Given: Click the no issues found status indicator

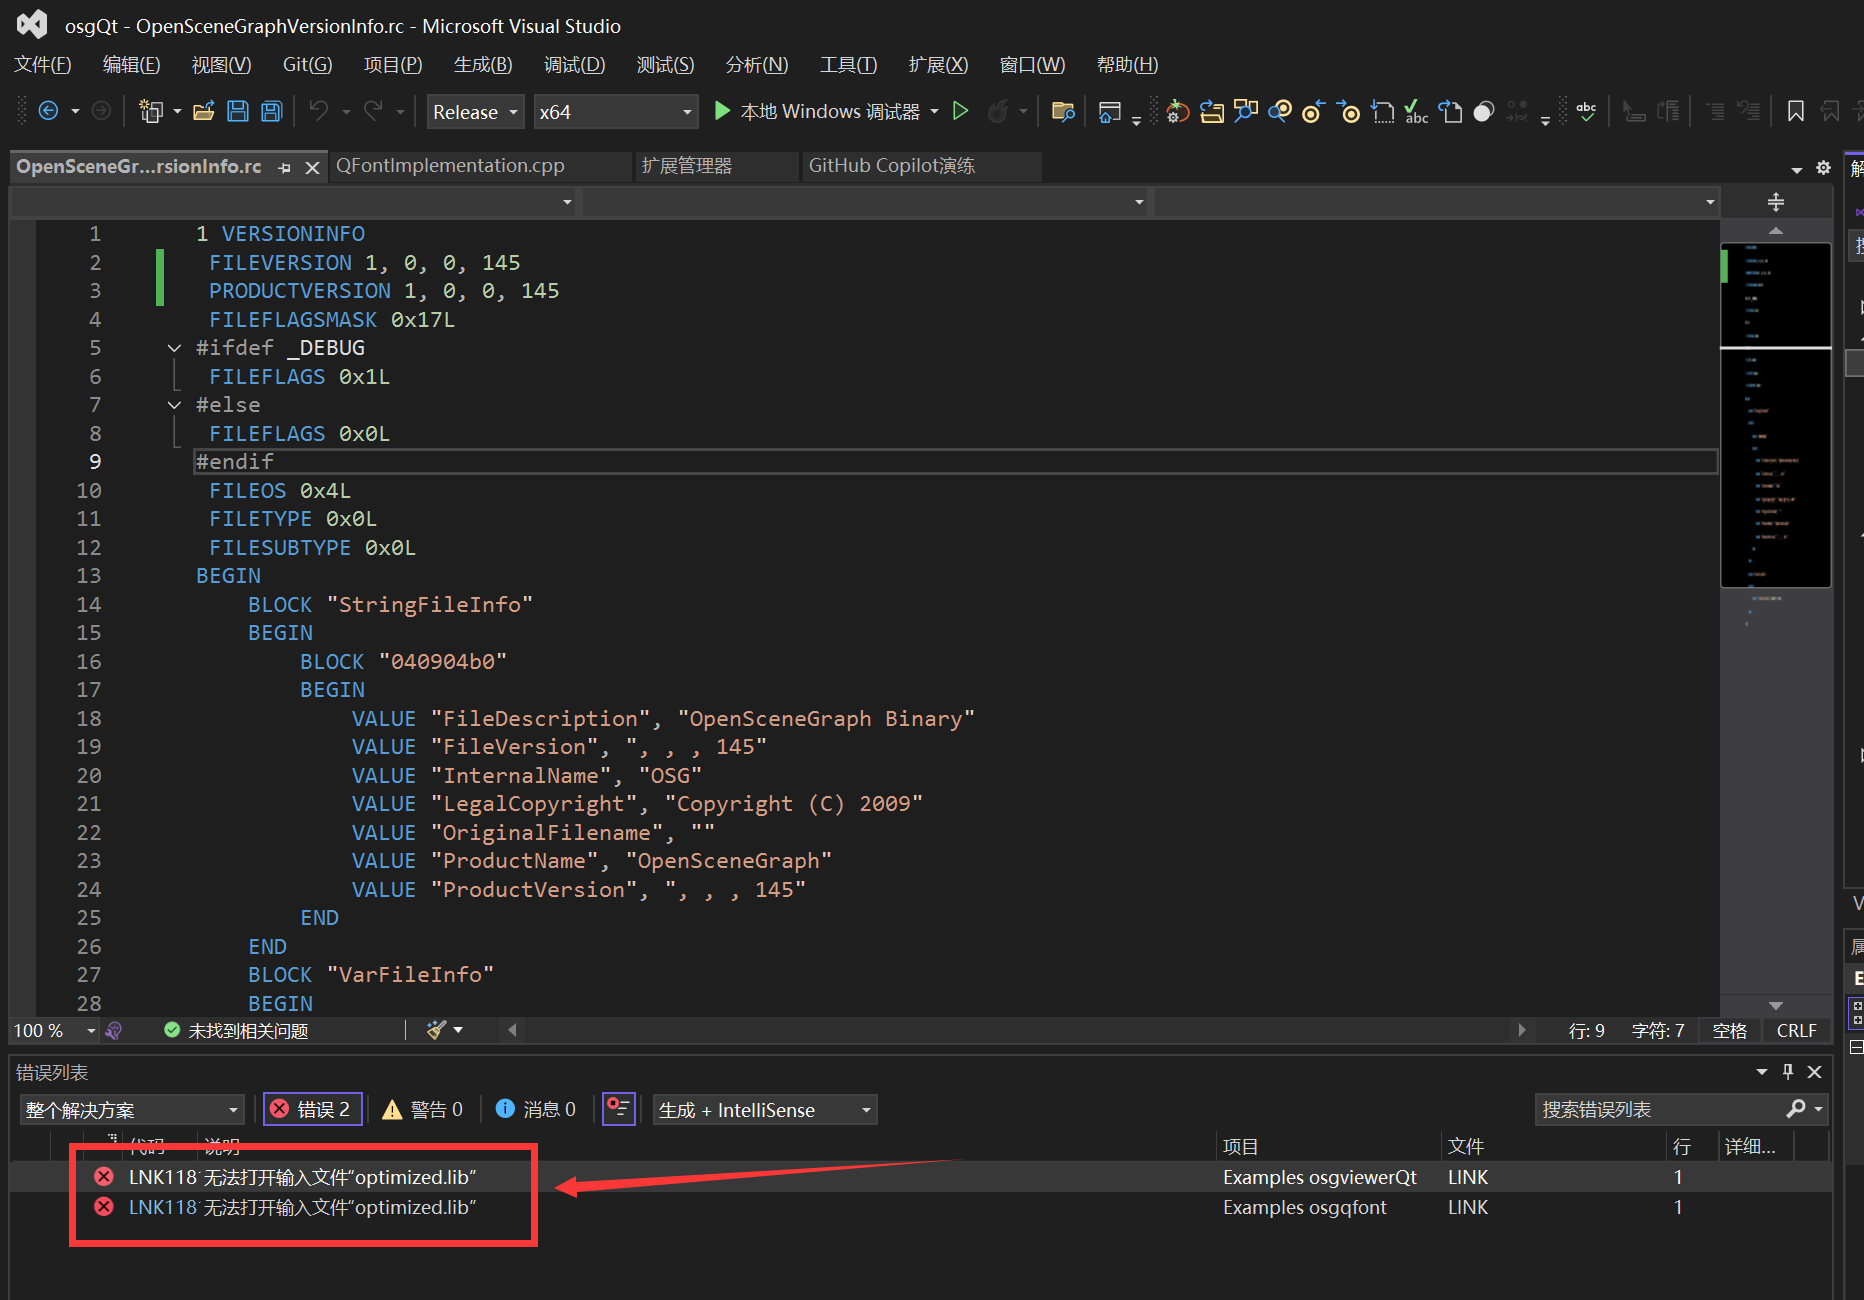Looking at the screenshot, I should point(237,1030).
